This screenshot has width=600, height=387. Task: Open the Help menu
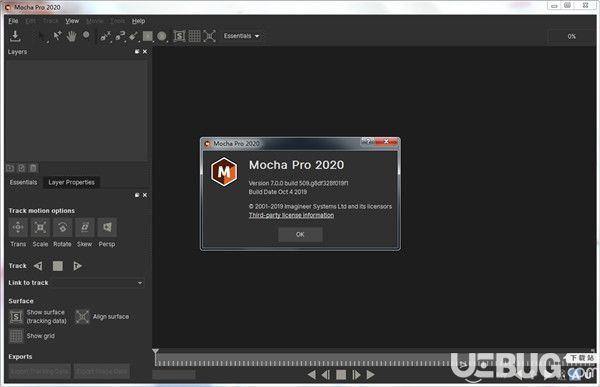(x=139, y=21)
